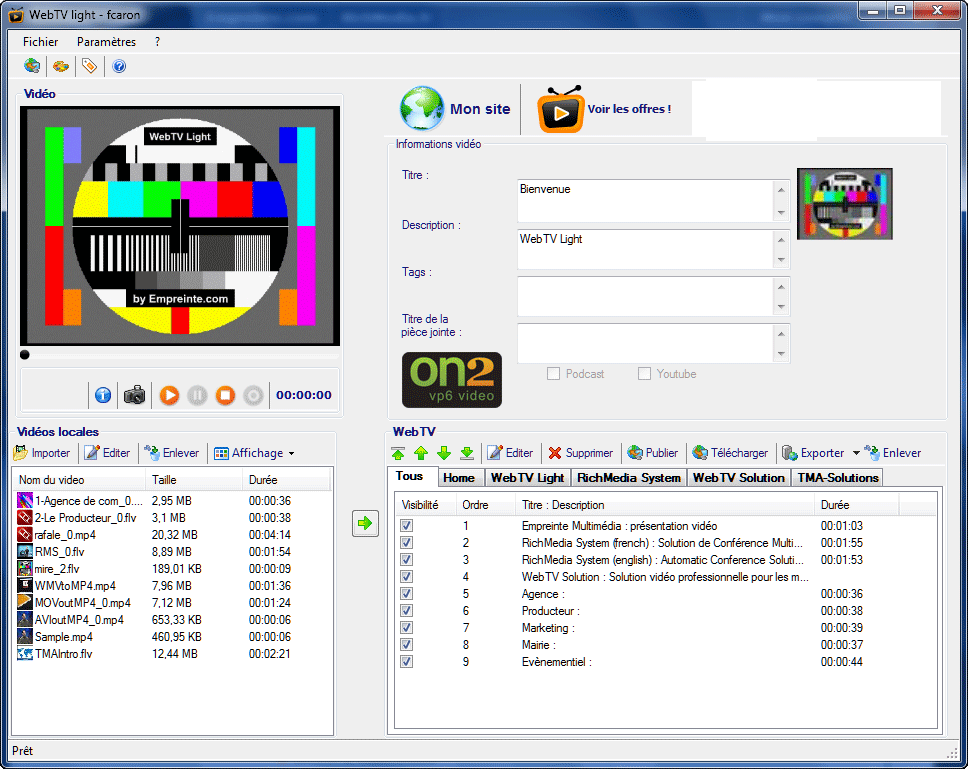The image size is (968, 769).
Task: Expand the Exporter dropdown arrow
Action: click(x=856, y=453)
